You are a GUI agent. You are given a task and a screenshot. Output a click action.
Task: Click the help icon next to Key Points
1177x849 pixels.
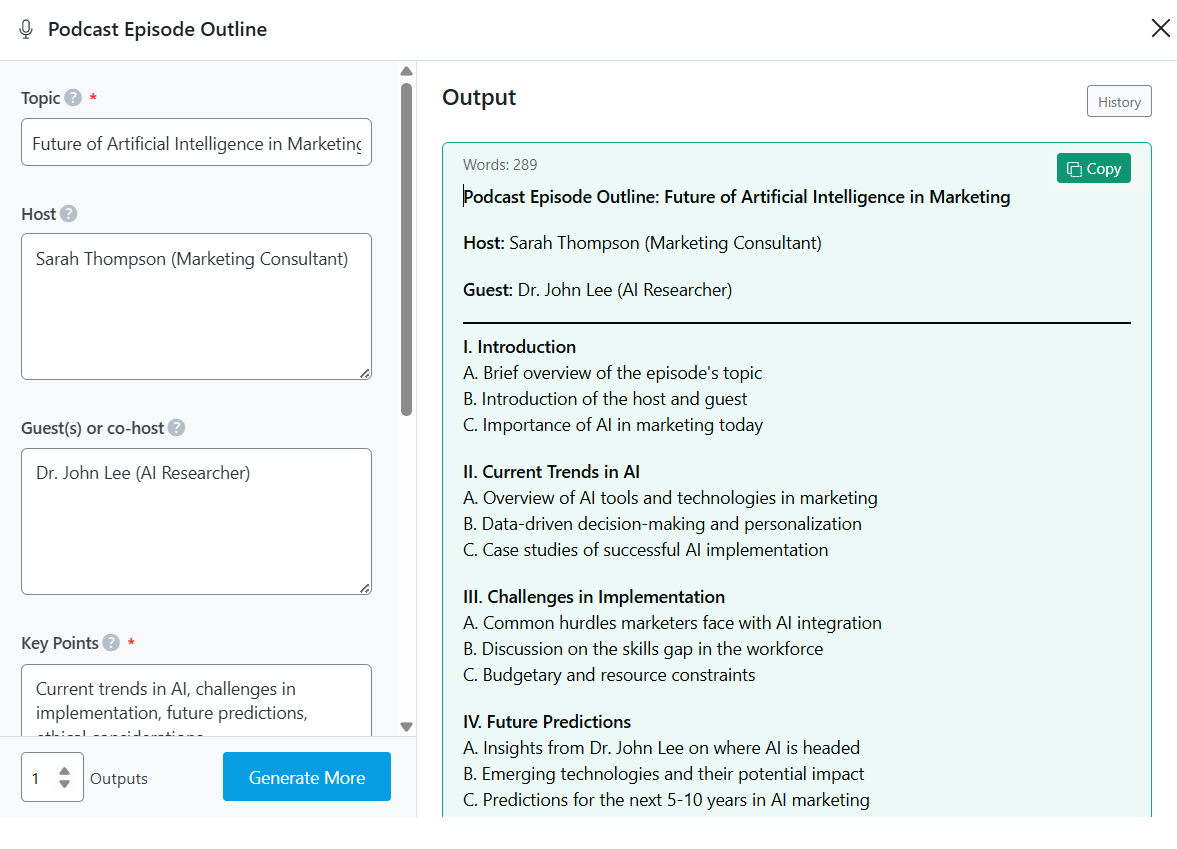tap(111, 643)
